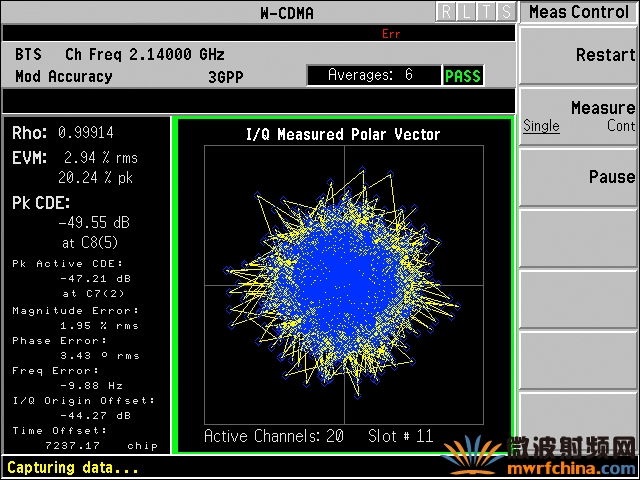Viewport: 640px width, 480px height.
Task: Click the I/Q Measured Polar Vector plot
Action: (344, 284)
